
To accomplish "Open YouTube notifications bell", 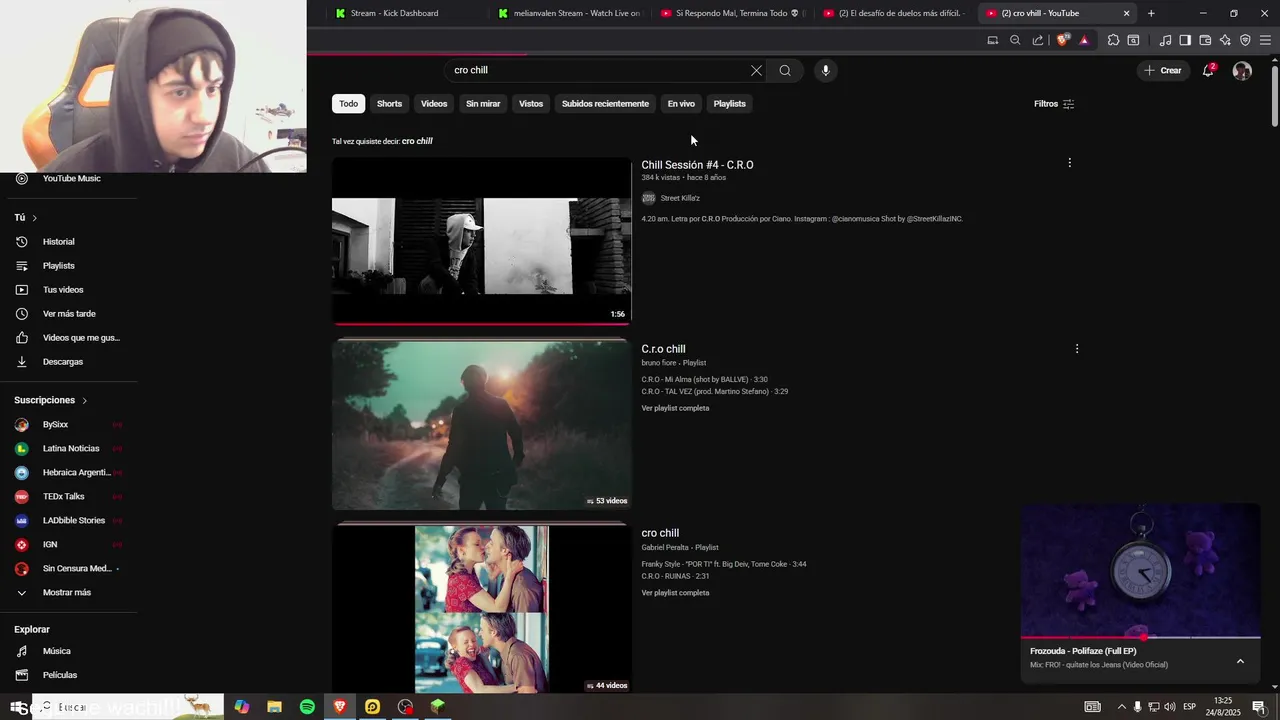I will (1208, 70).
